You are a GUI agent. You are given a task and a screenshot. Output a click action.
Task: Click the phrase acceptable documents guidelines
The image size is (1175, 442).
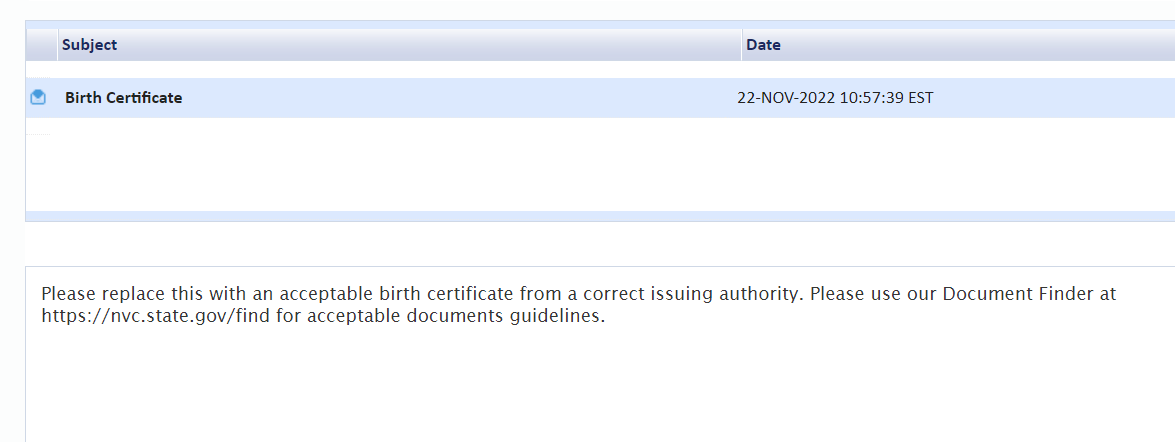click(456, 316)
